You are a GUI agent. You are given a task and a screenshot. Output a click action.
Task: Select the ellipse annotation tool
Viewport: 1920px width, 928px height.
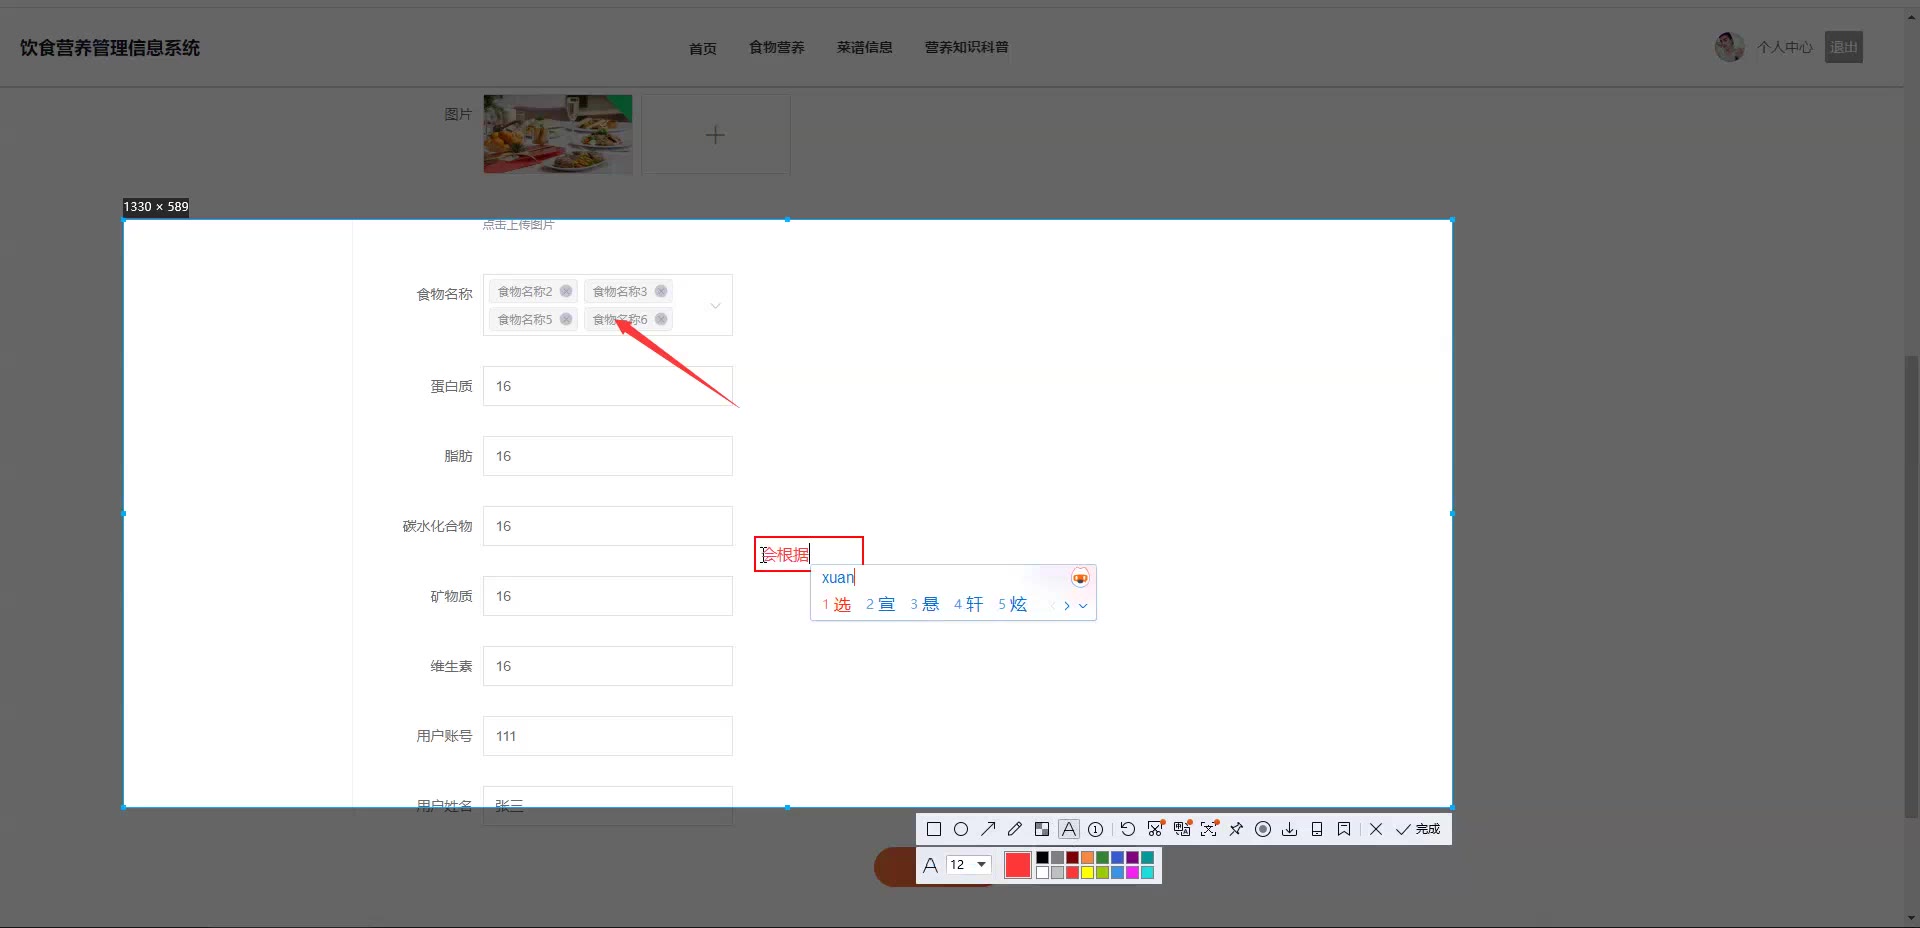click(961, 829)
